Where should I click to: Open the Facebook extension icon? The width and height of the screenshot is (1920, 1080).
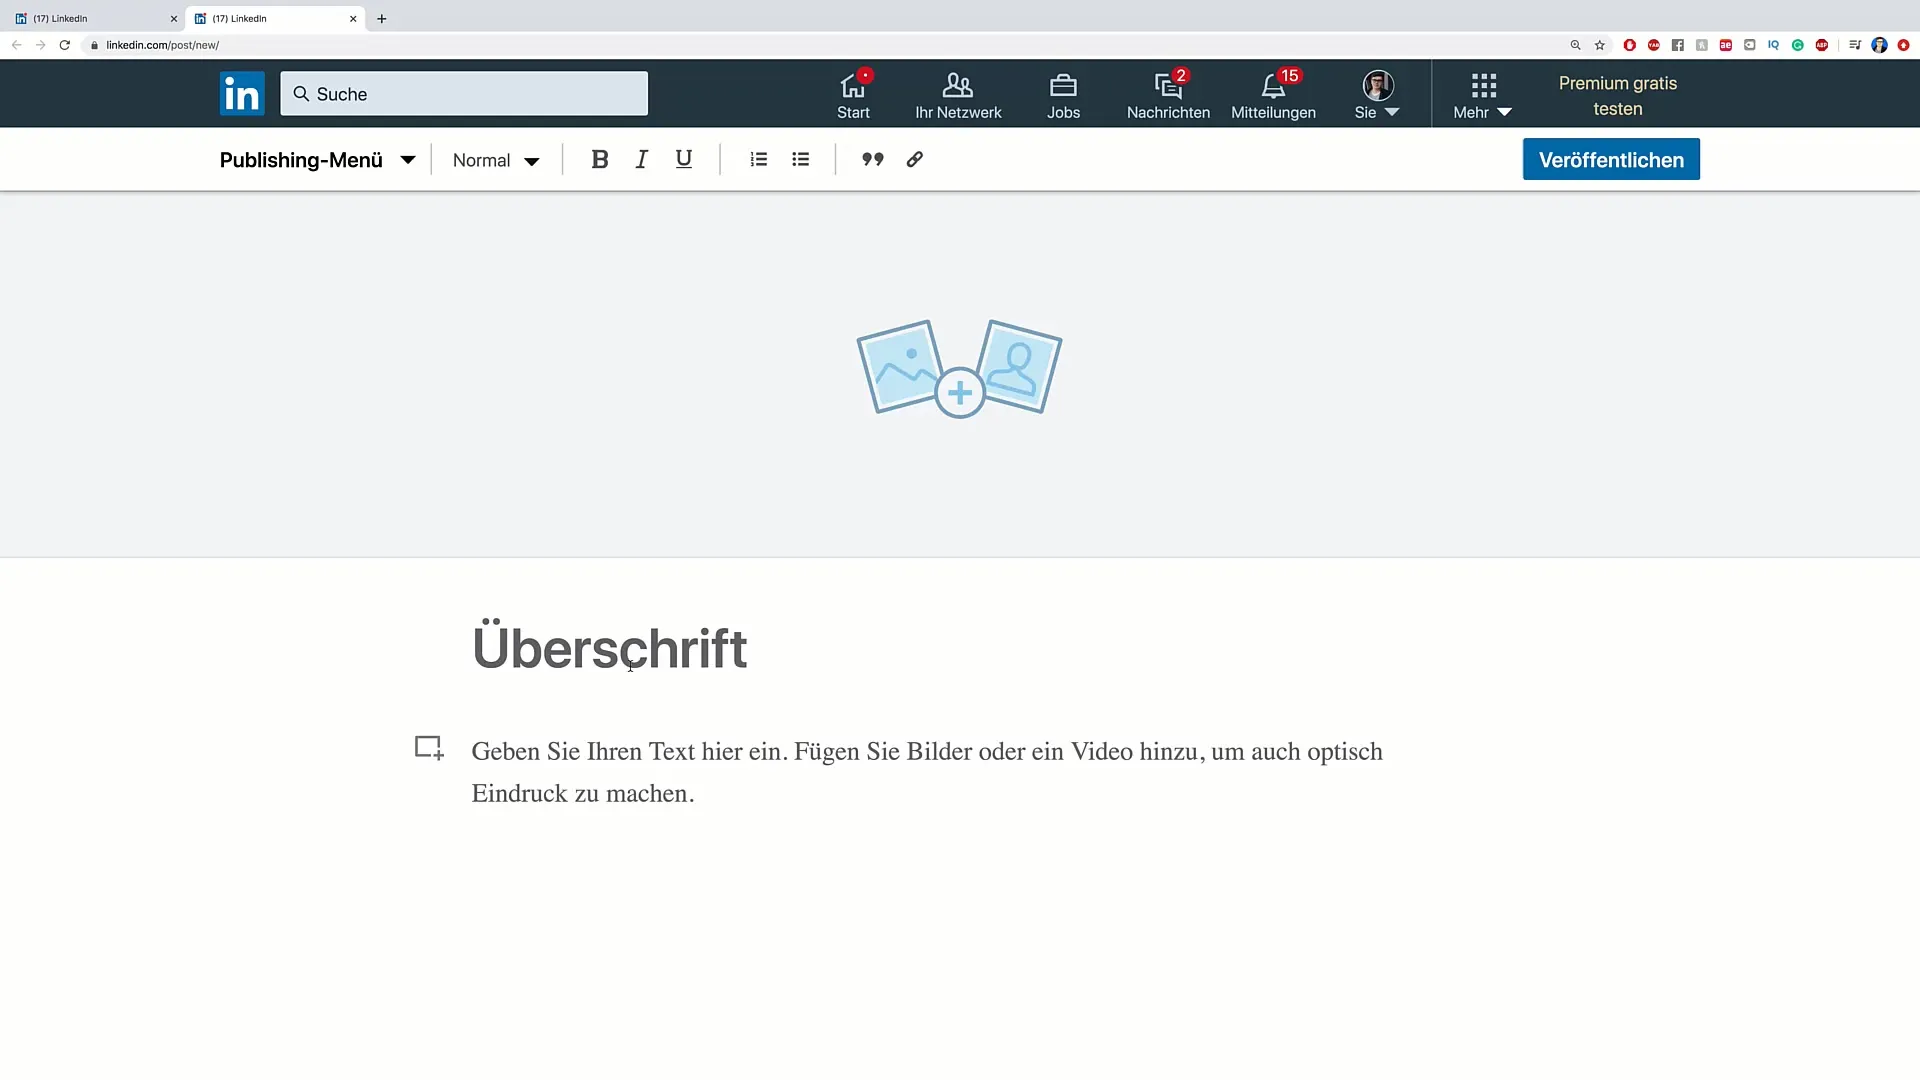coord(1678,45)
